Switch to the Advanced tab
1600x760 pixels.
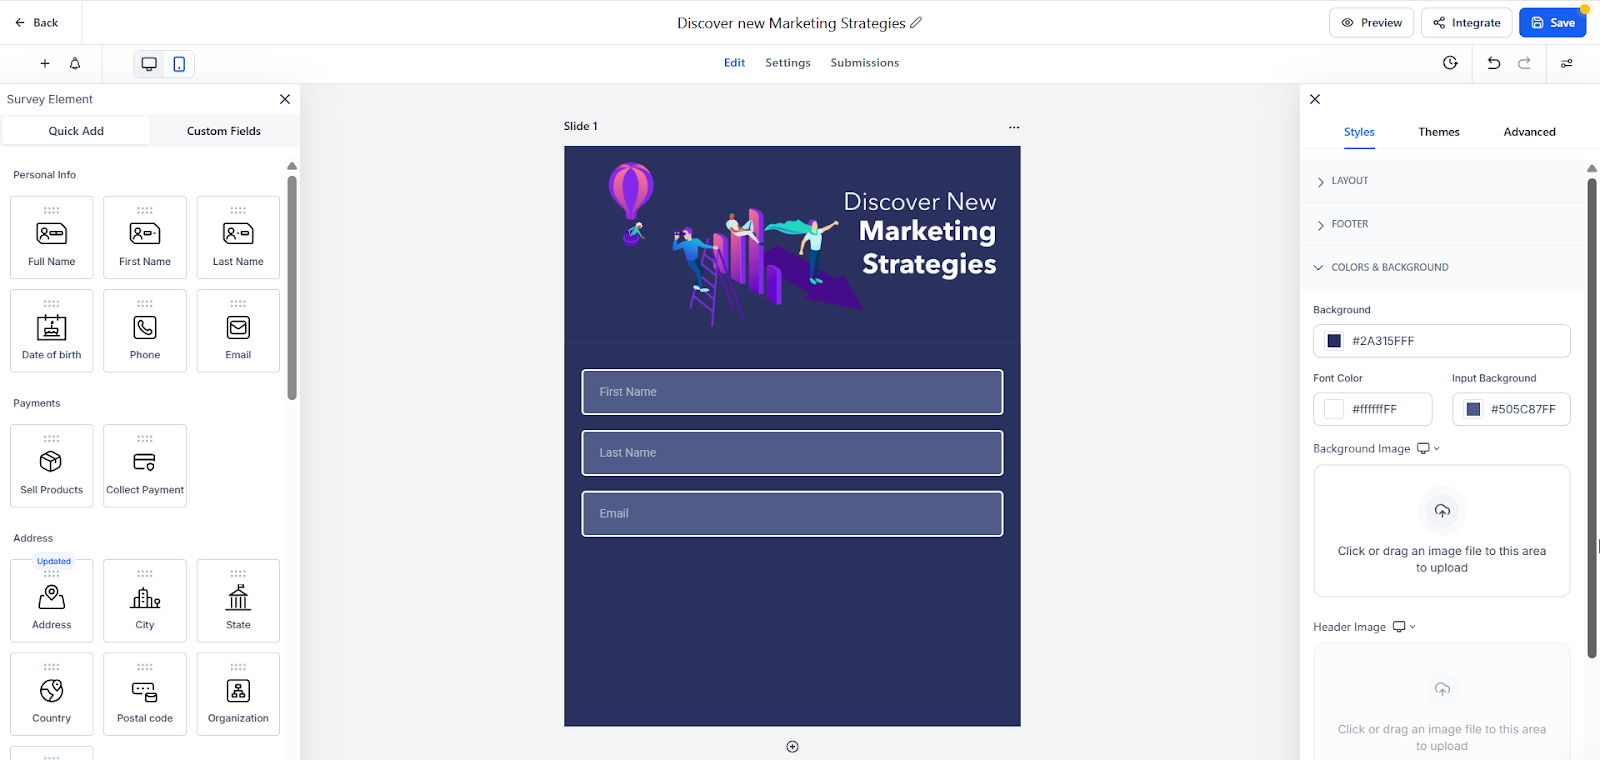(1529, 132)
